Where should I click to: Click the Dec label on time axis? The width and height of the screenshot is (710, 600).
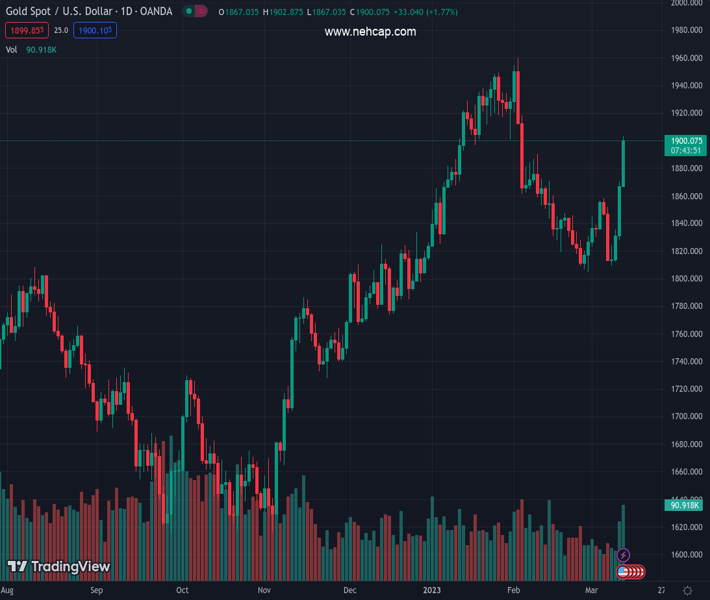[x=349, y=591]
